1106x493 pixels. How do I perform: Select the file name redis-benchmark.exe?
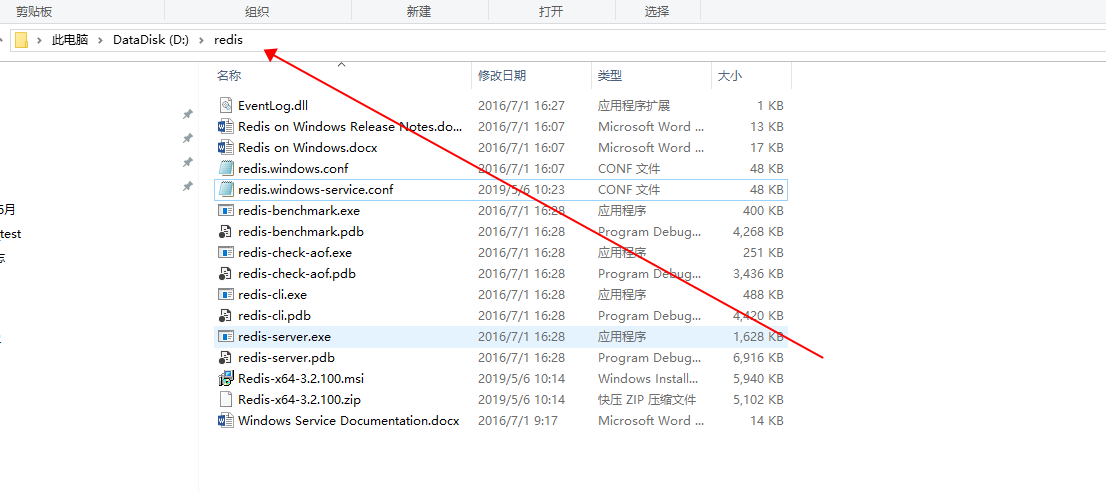[x=299, y=210]
